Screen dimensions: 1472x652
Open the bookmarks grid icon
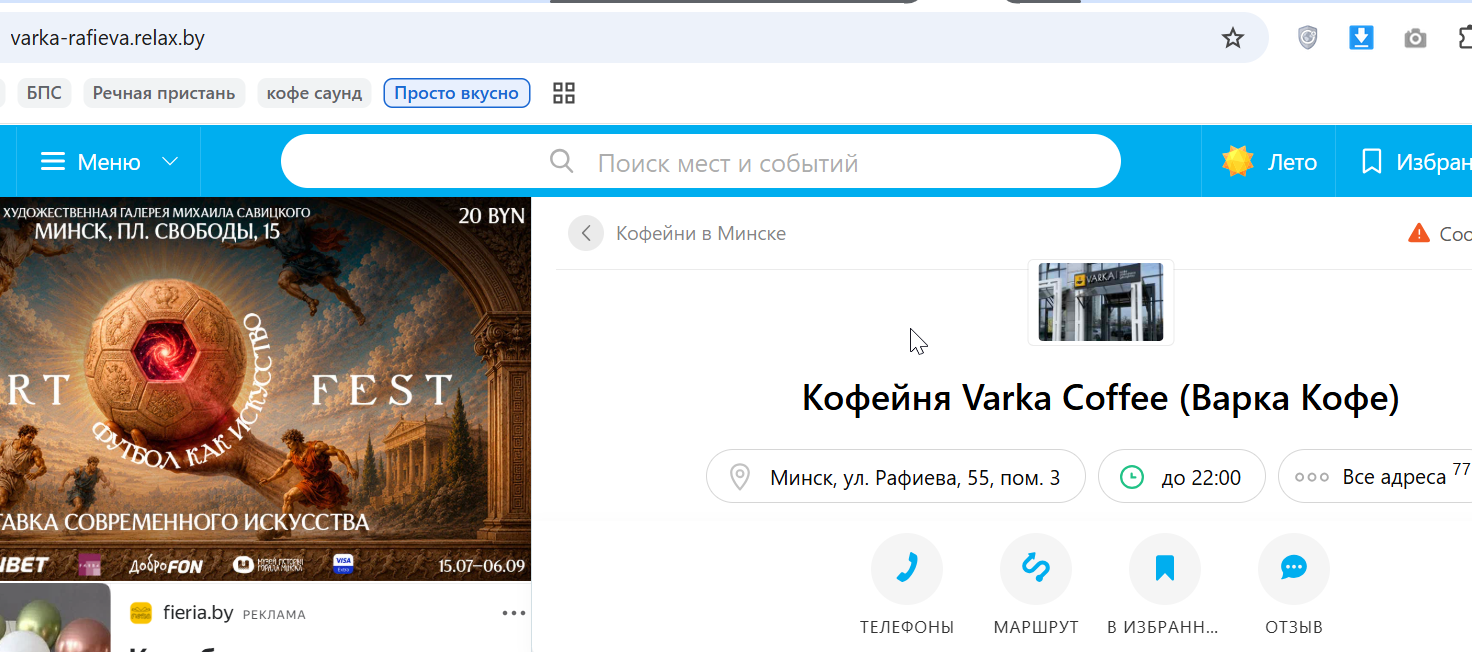564,93
